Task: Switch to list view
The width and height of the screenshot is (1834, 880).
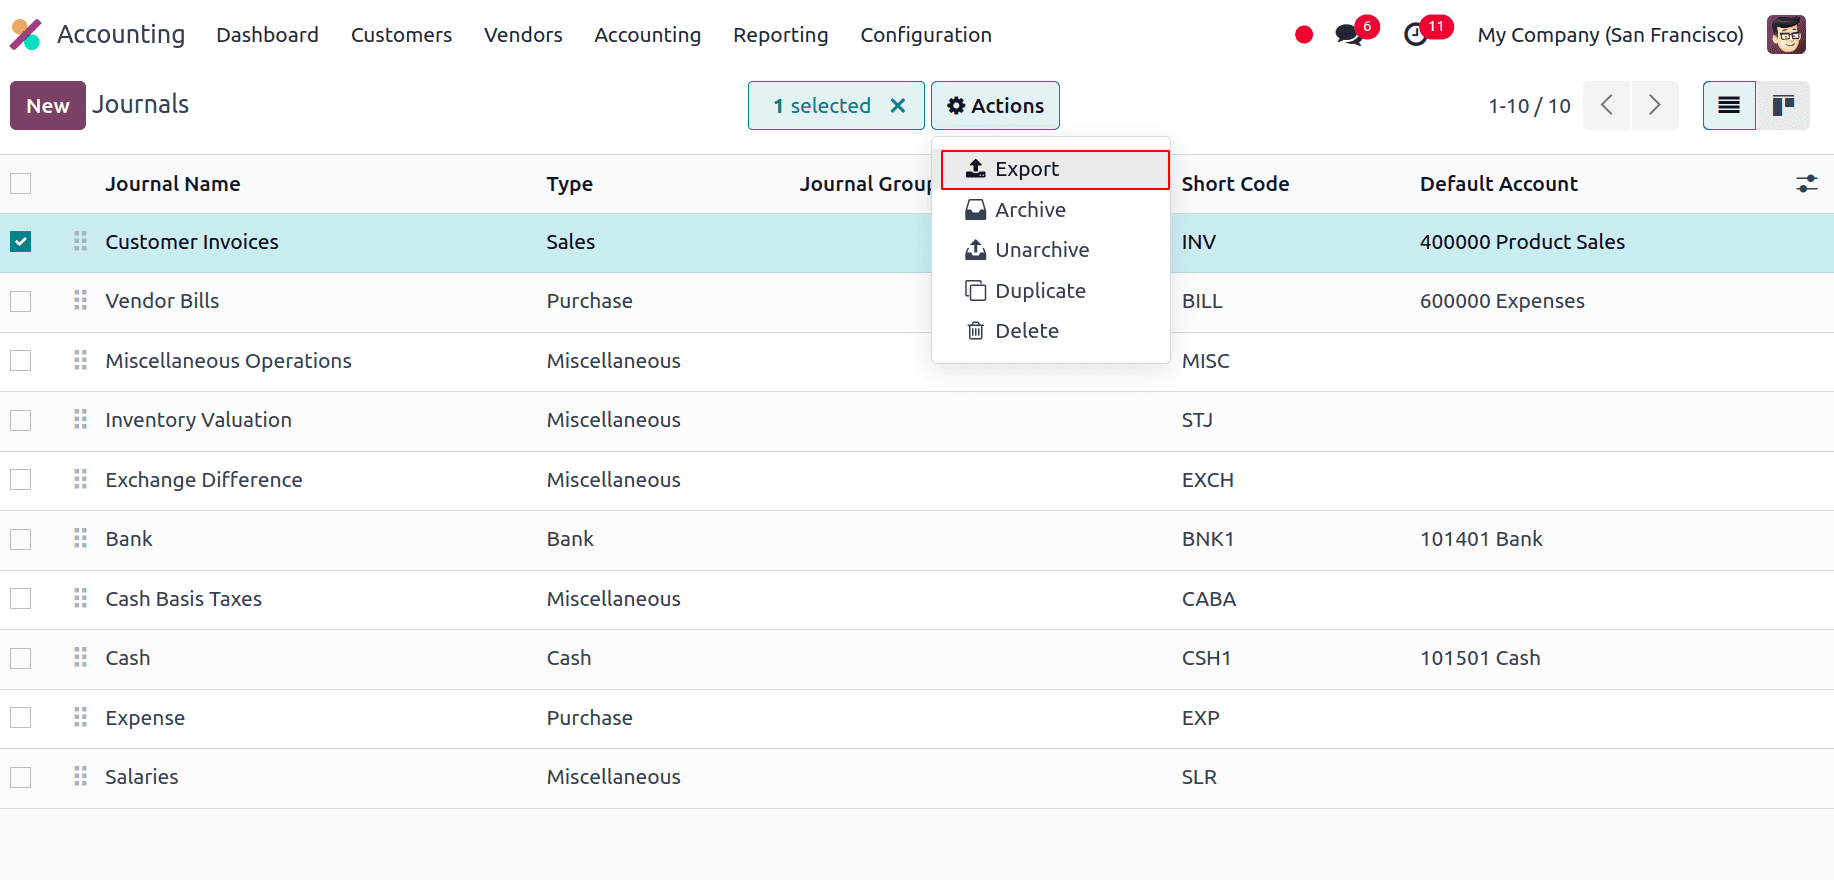Action: (x=1729, y=106)
